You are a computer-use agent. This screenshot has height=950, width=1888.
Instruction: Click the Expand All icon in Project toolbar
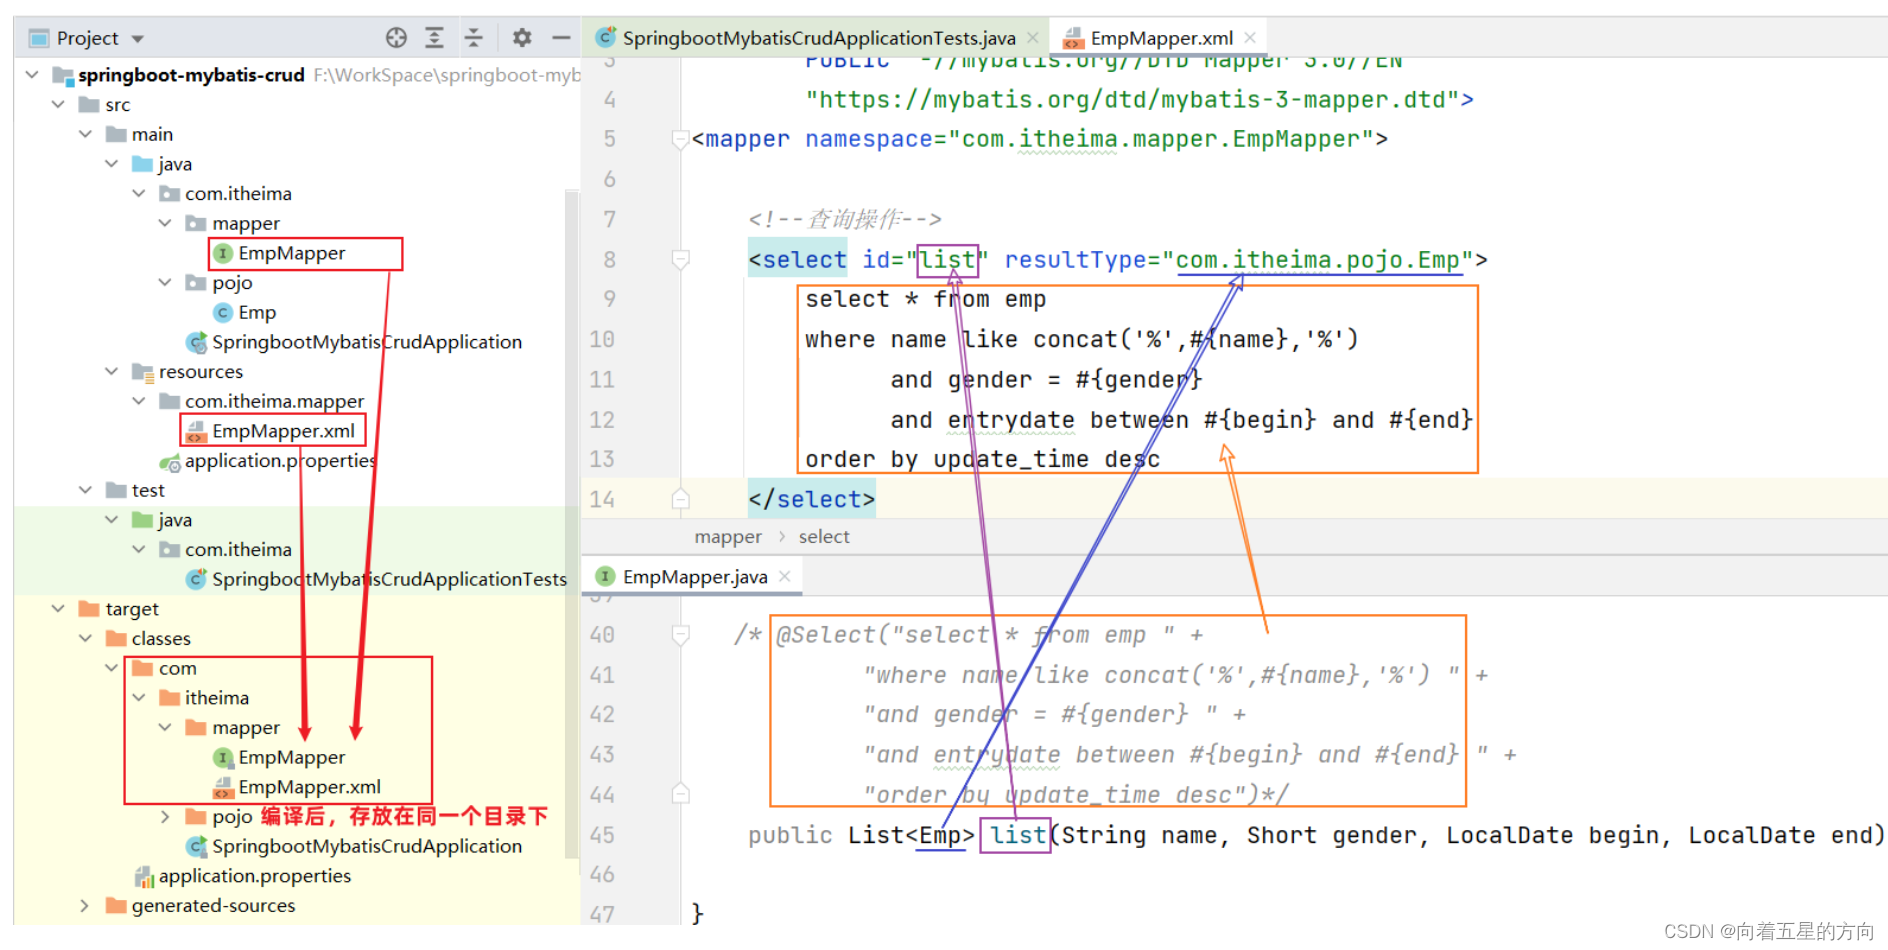tap(434, 38)
